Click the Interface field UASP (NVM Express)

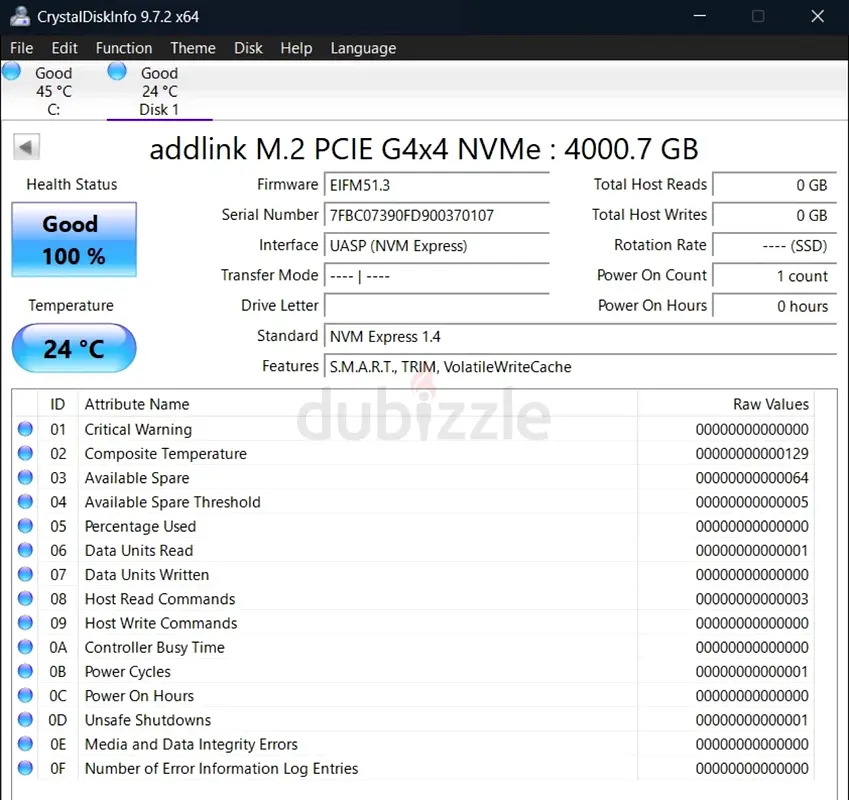(x=436, y=246)
